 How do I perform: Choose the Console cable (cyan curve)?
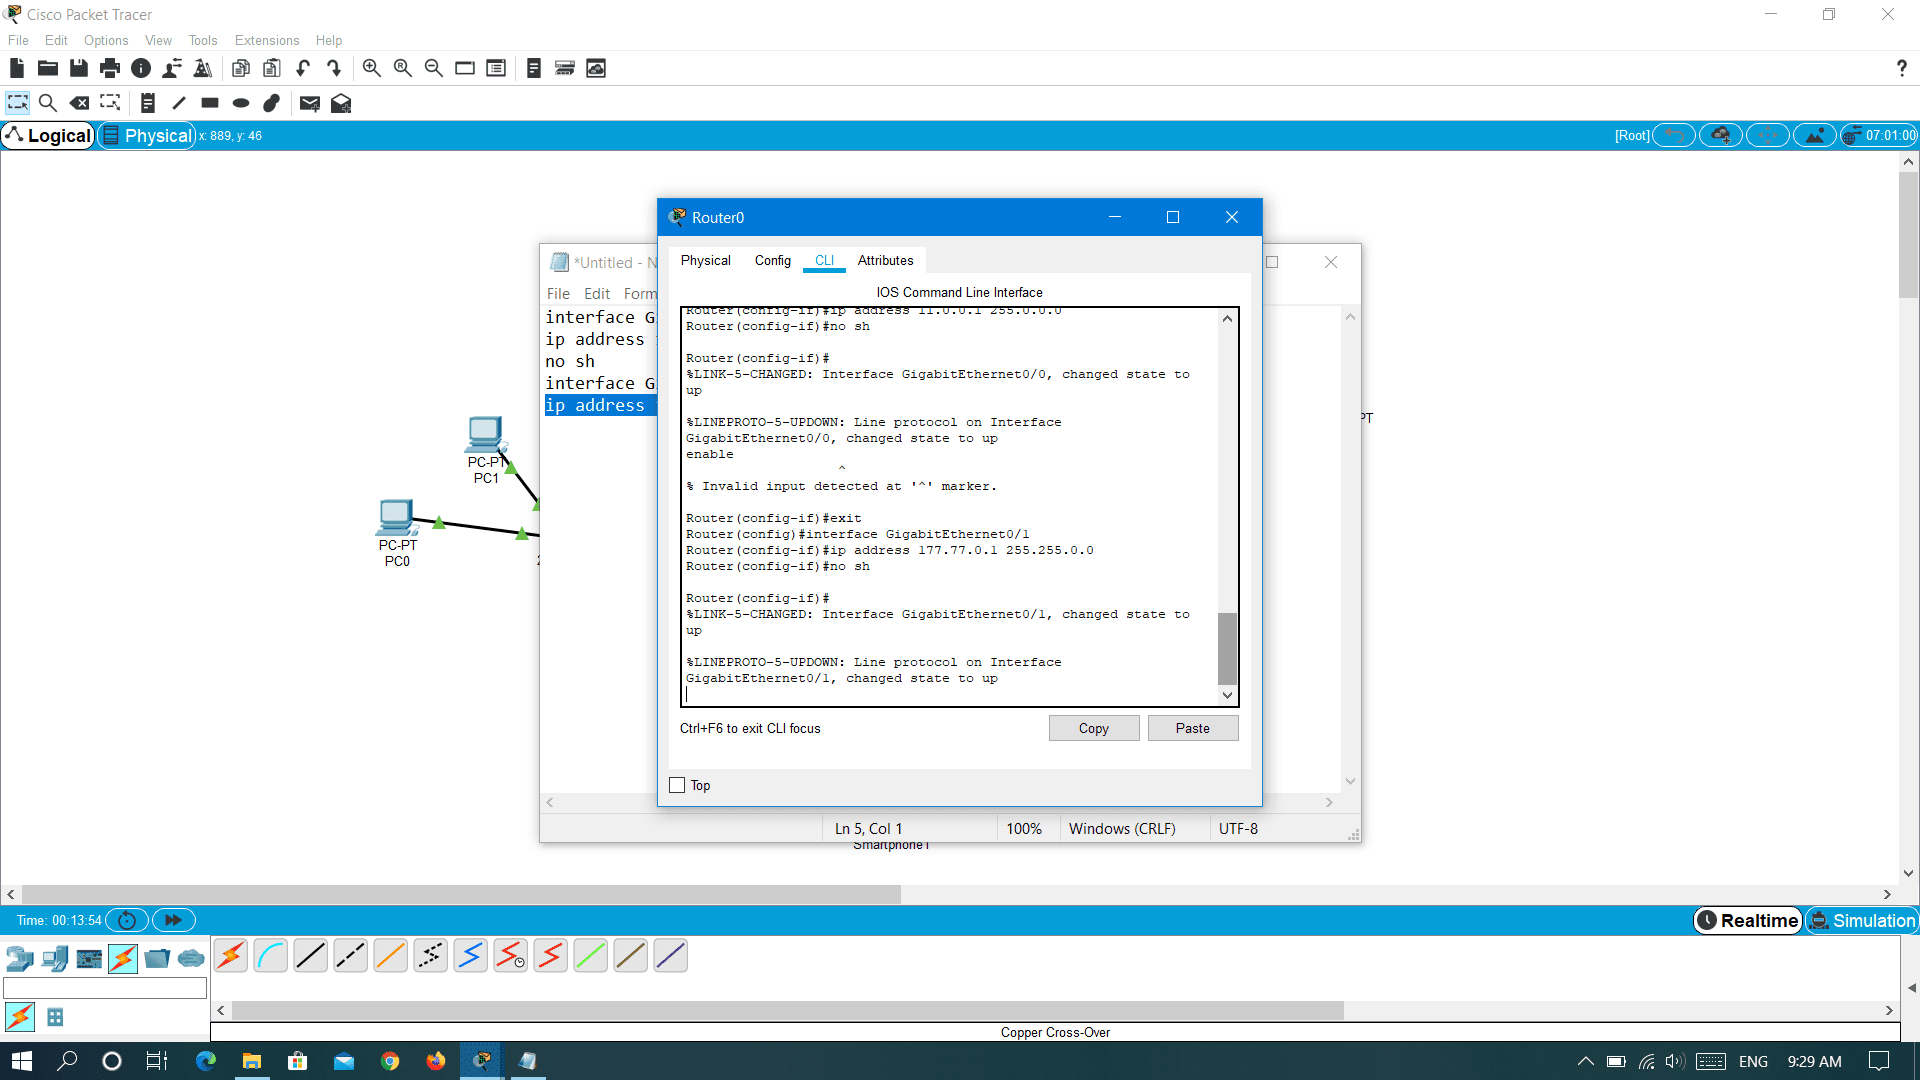[x=270, y=956]
